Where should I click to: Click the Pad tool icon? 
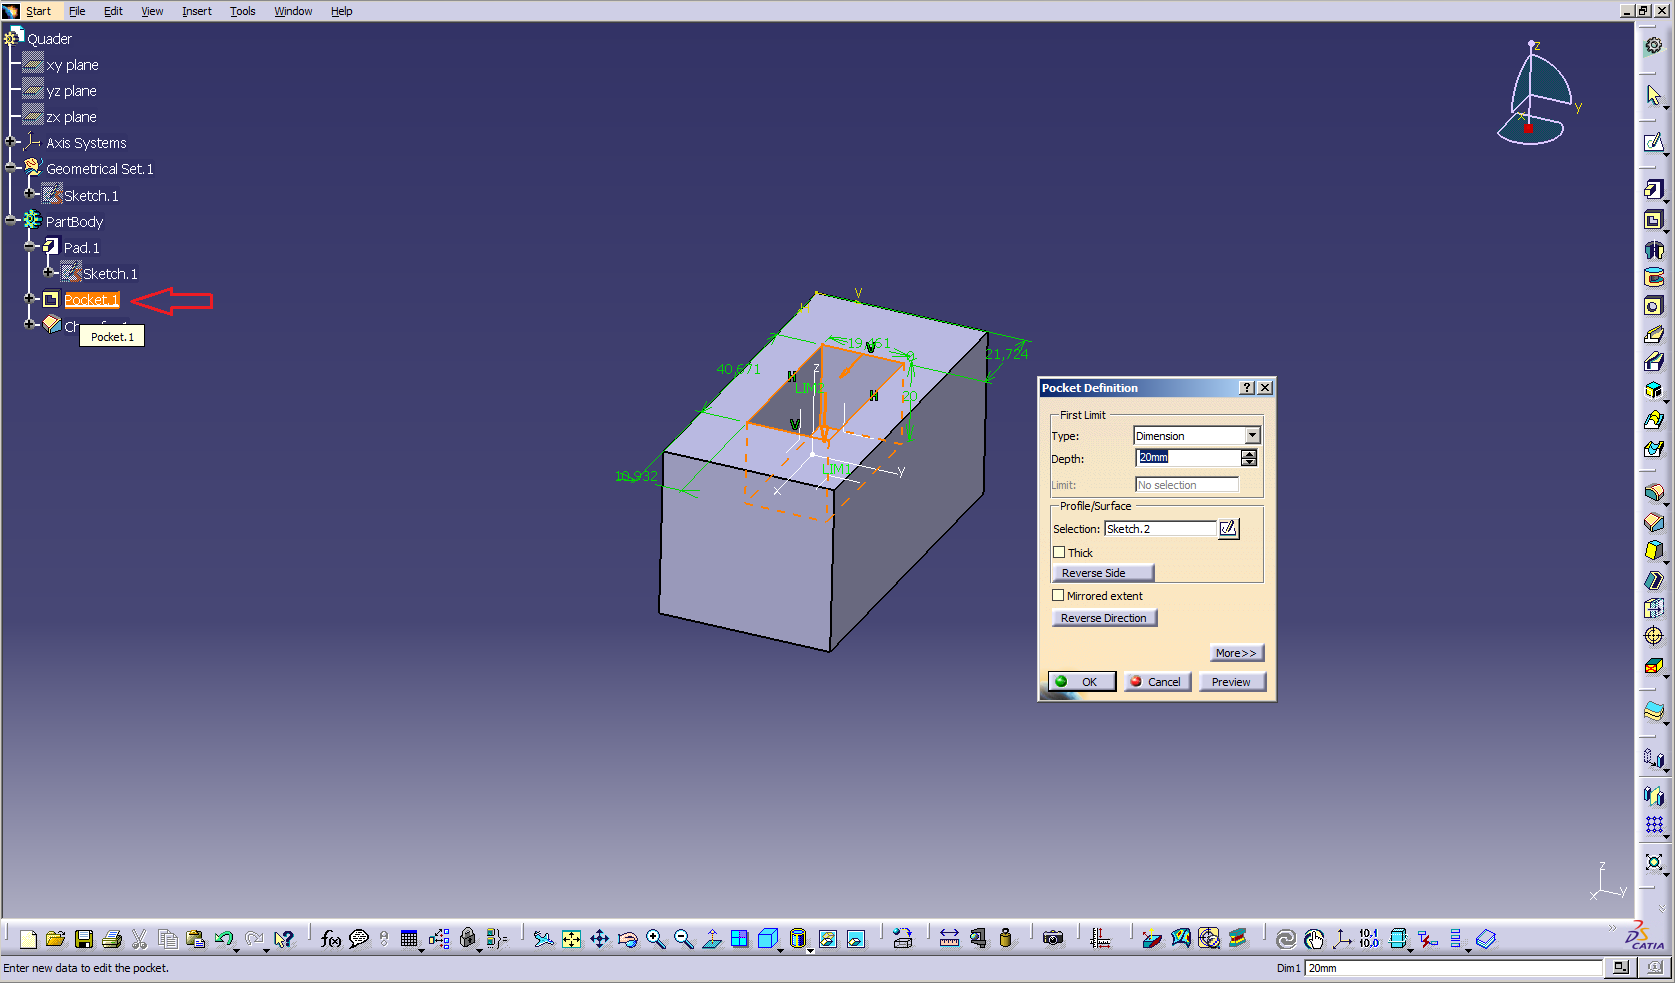(1653, 189)
